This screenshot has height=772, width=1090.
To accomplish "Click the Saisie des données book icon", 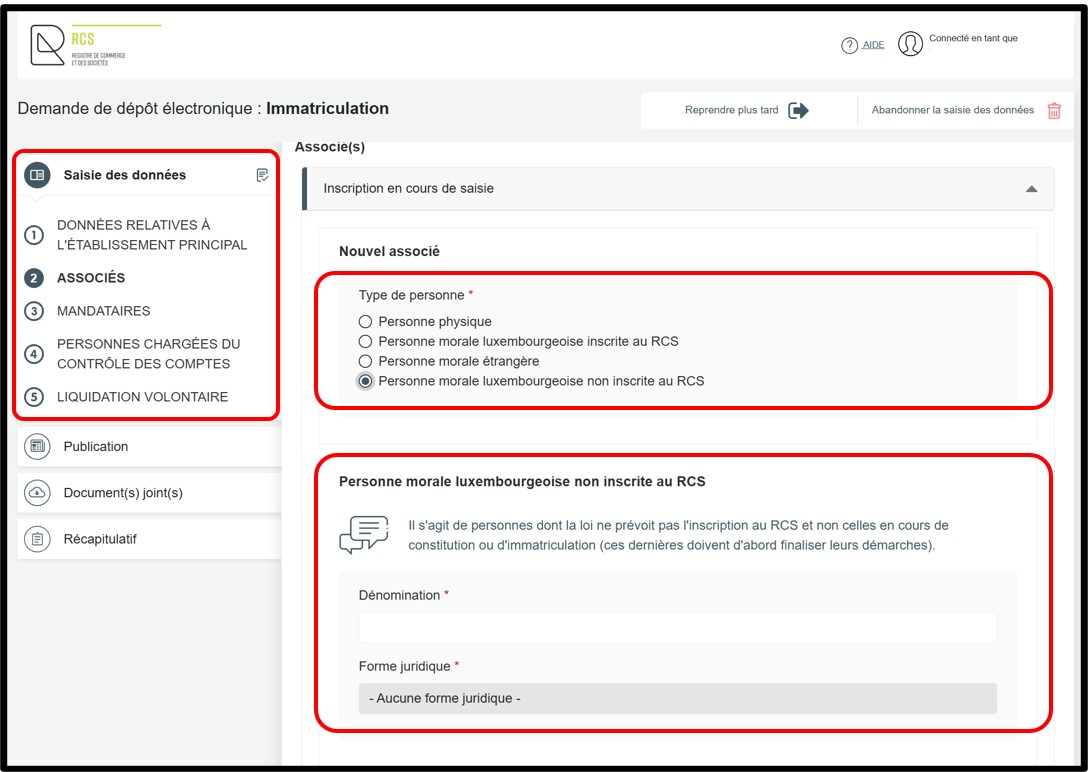I will (x=37, y=175).
